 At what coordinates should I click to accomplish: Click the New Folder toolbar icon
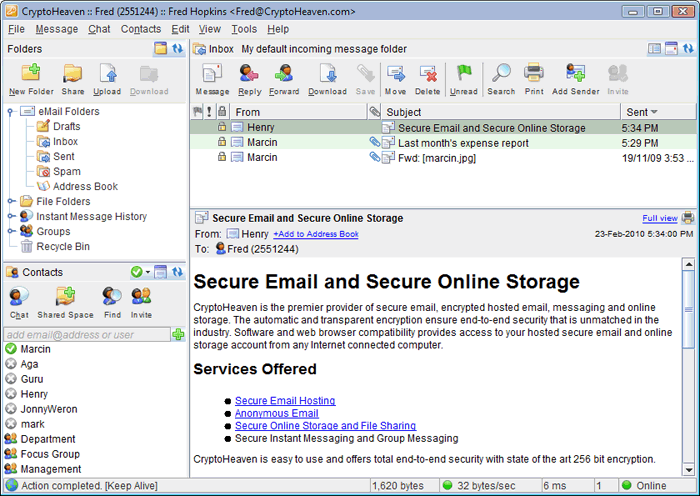tap(30, 74)
